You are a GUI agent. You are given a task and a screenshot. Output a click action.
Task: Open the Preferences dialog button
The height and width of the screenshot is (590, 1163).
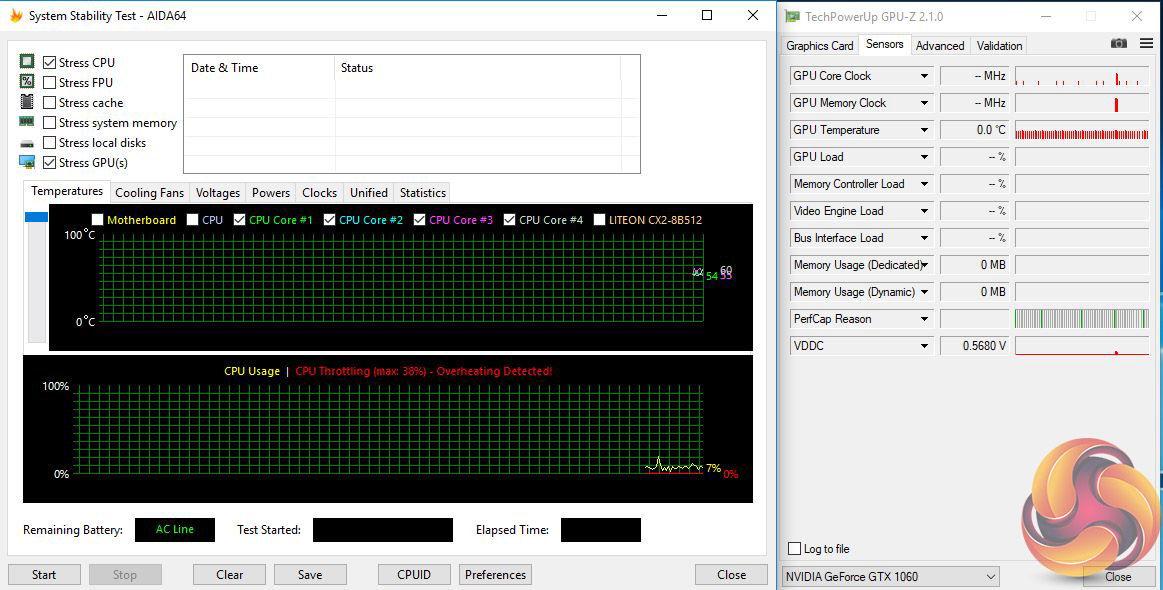tap(495, 575)
